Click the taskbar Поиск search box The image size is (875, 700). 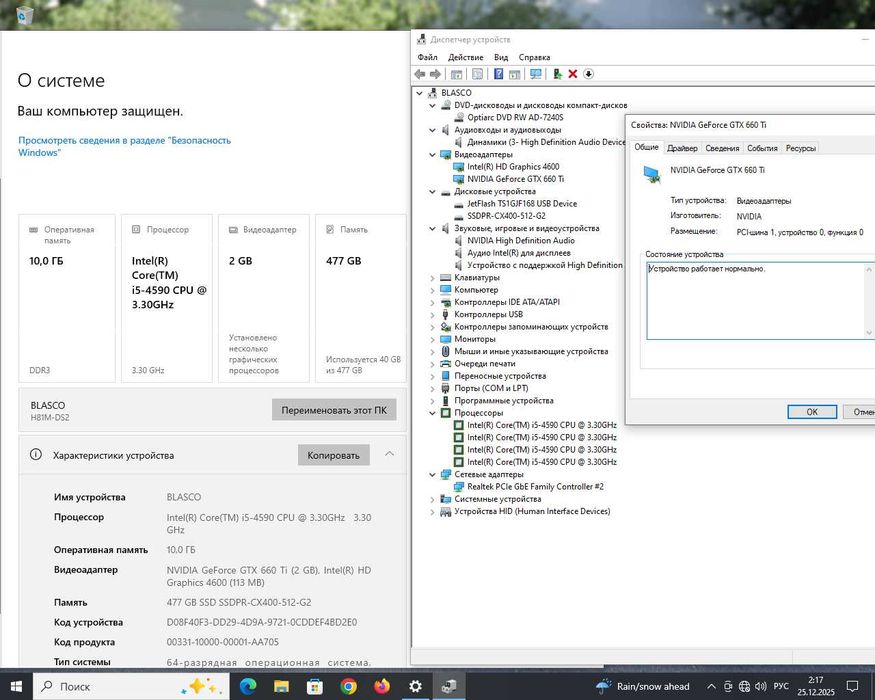coord(131,686)
